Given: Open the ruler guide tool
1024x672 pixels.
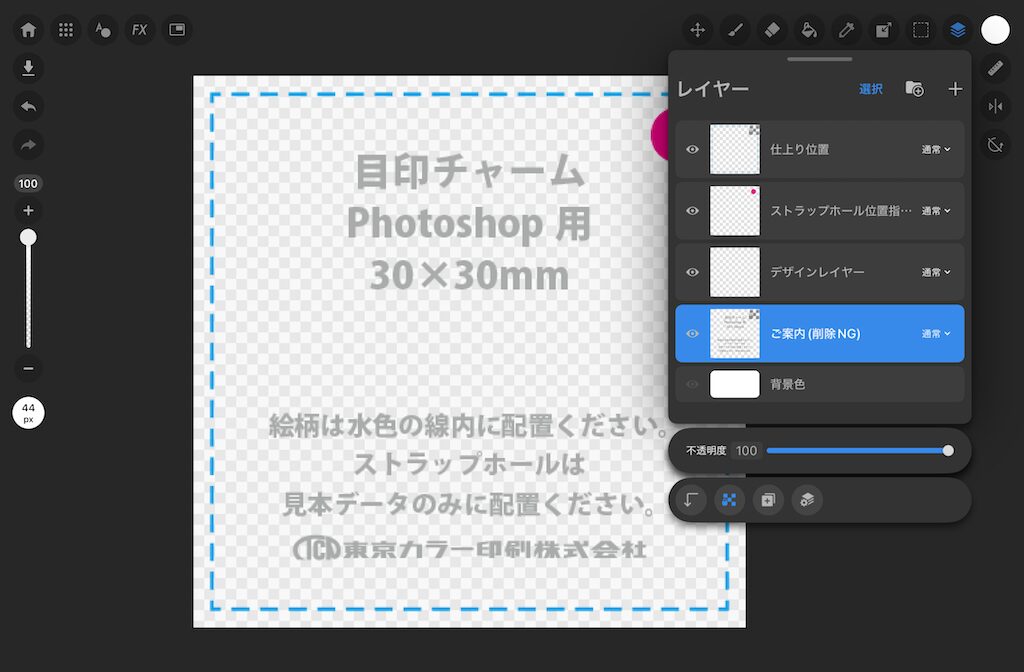Looking at the screenshot, I should point(995,68).
